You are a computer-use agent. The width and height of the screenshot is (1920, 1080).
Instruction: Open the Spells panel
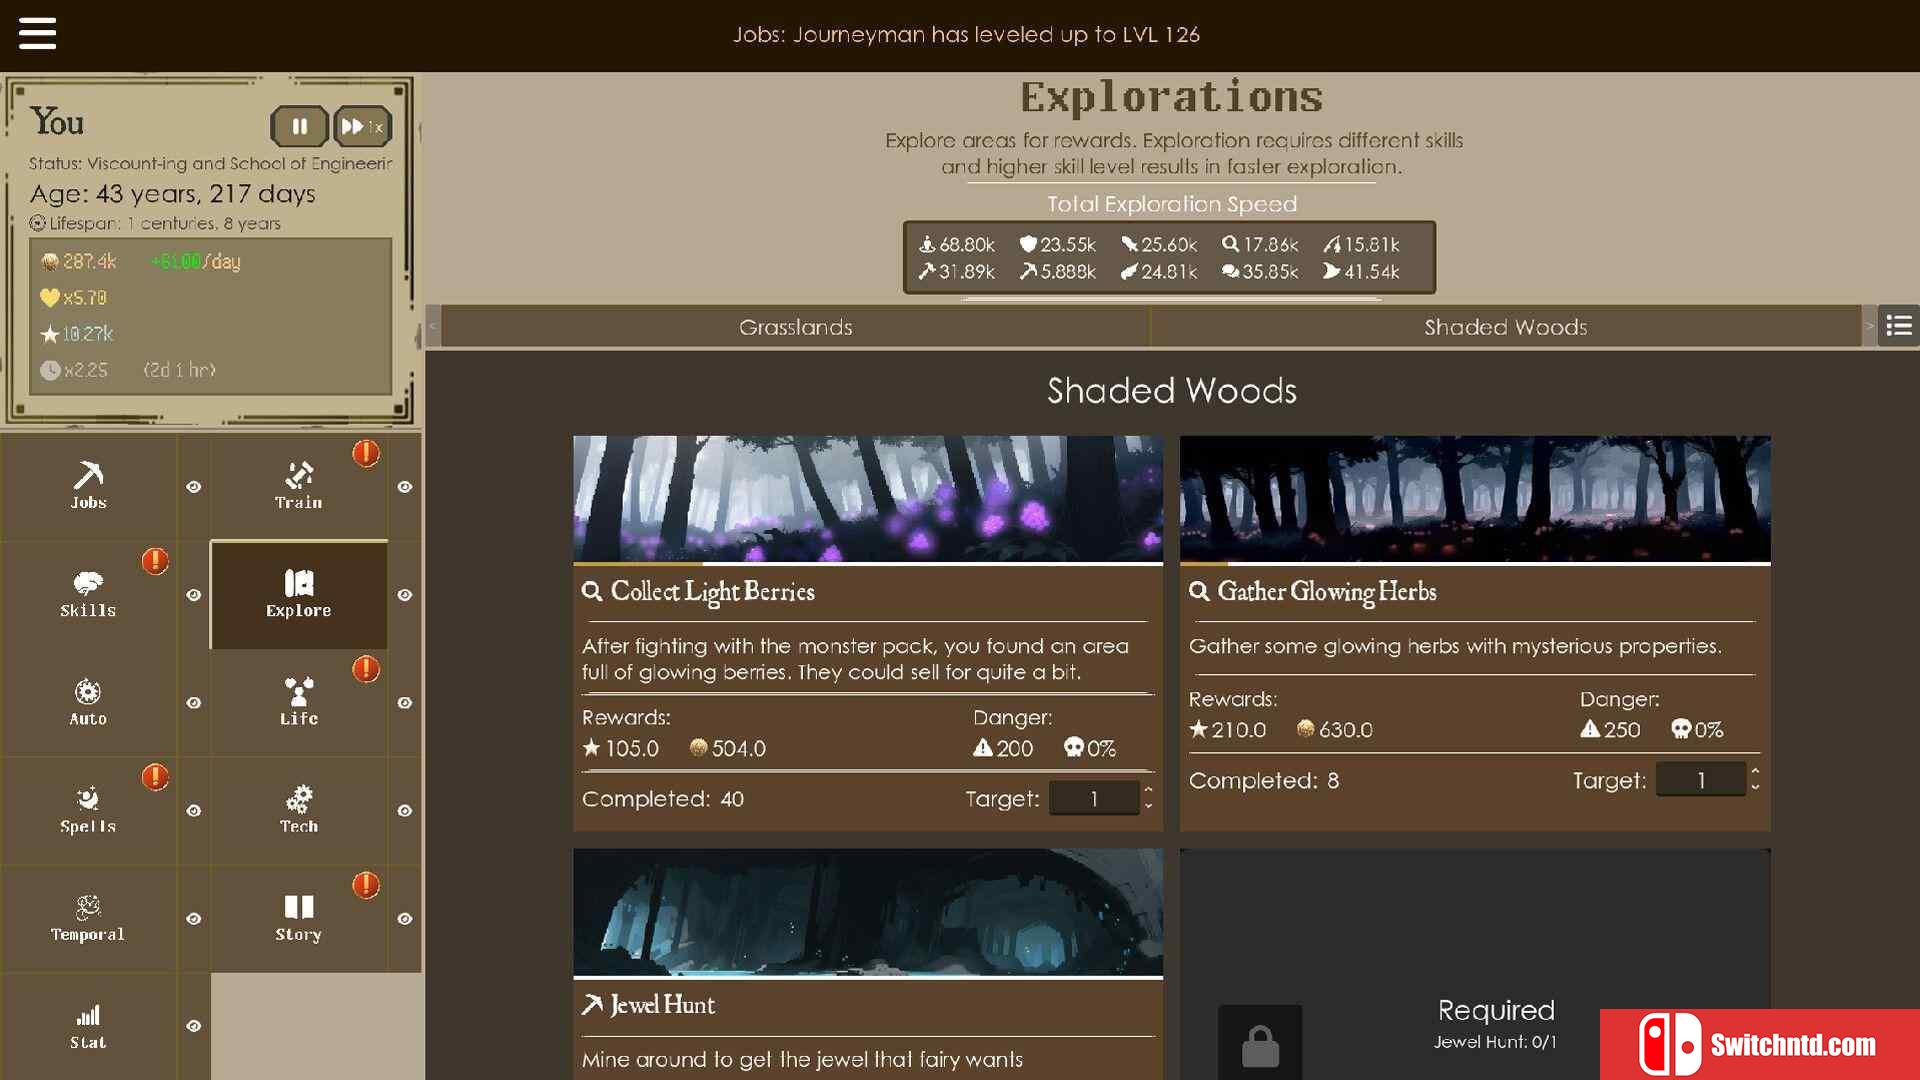[88, 811]
